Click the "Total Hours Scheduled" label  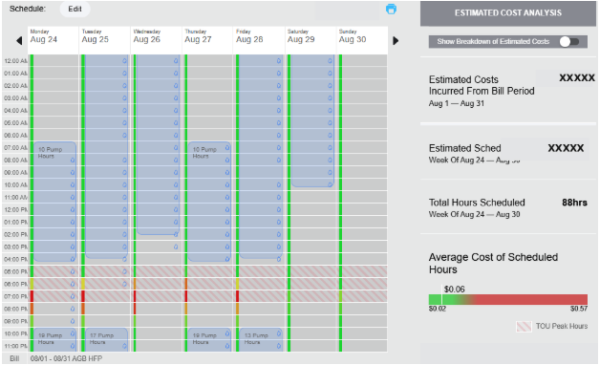coord(477,203)
